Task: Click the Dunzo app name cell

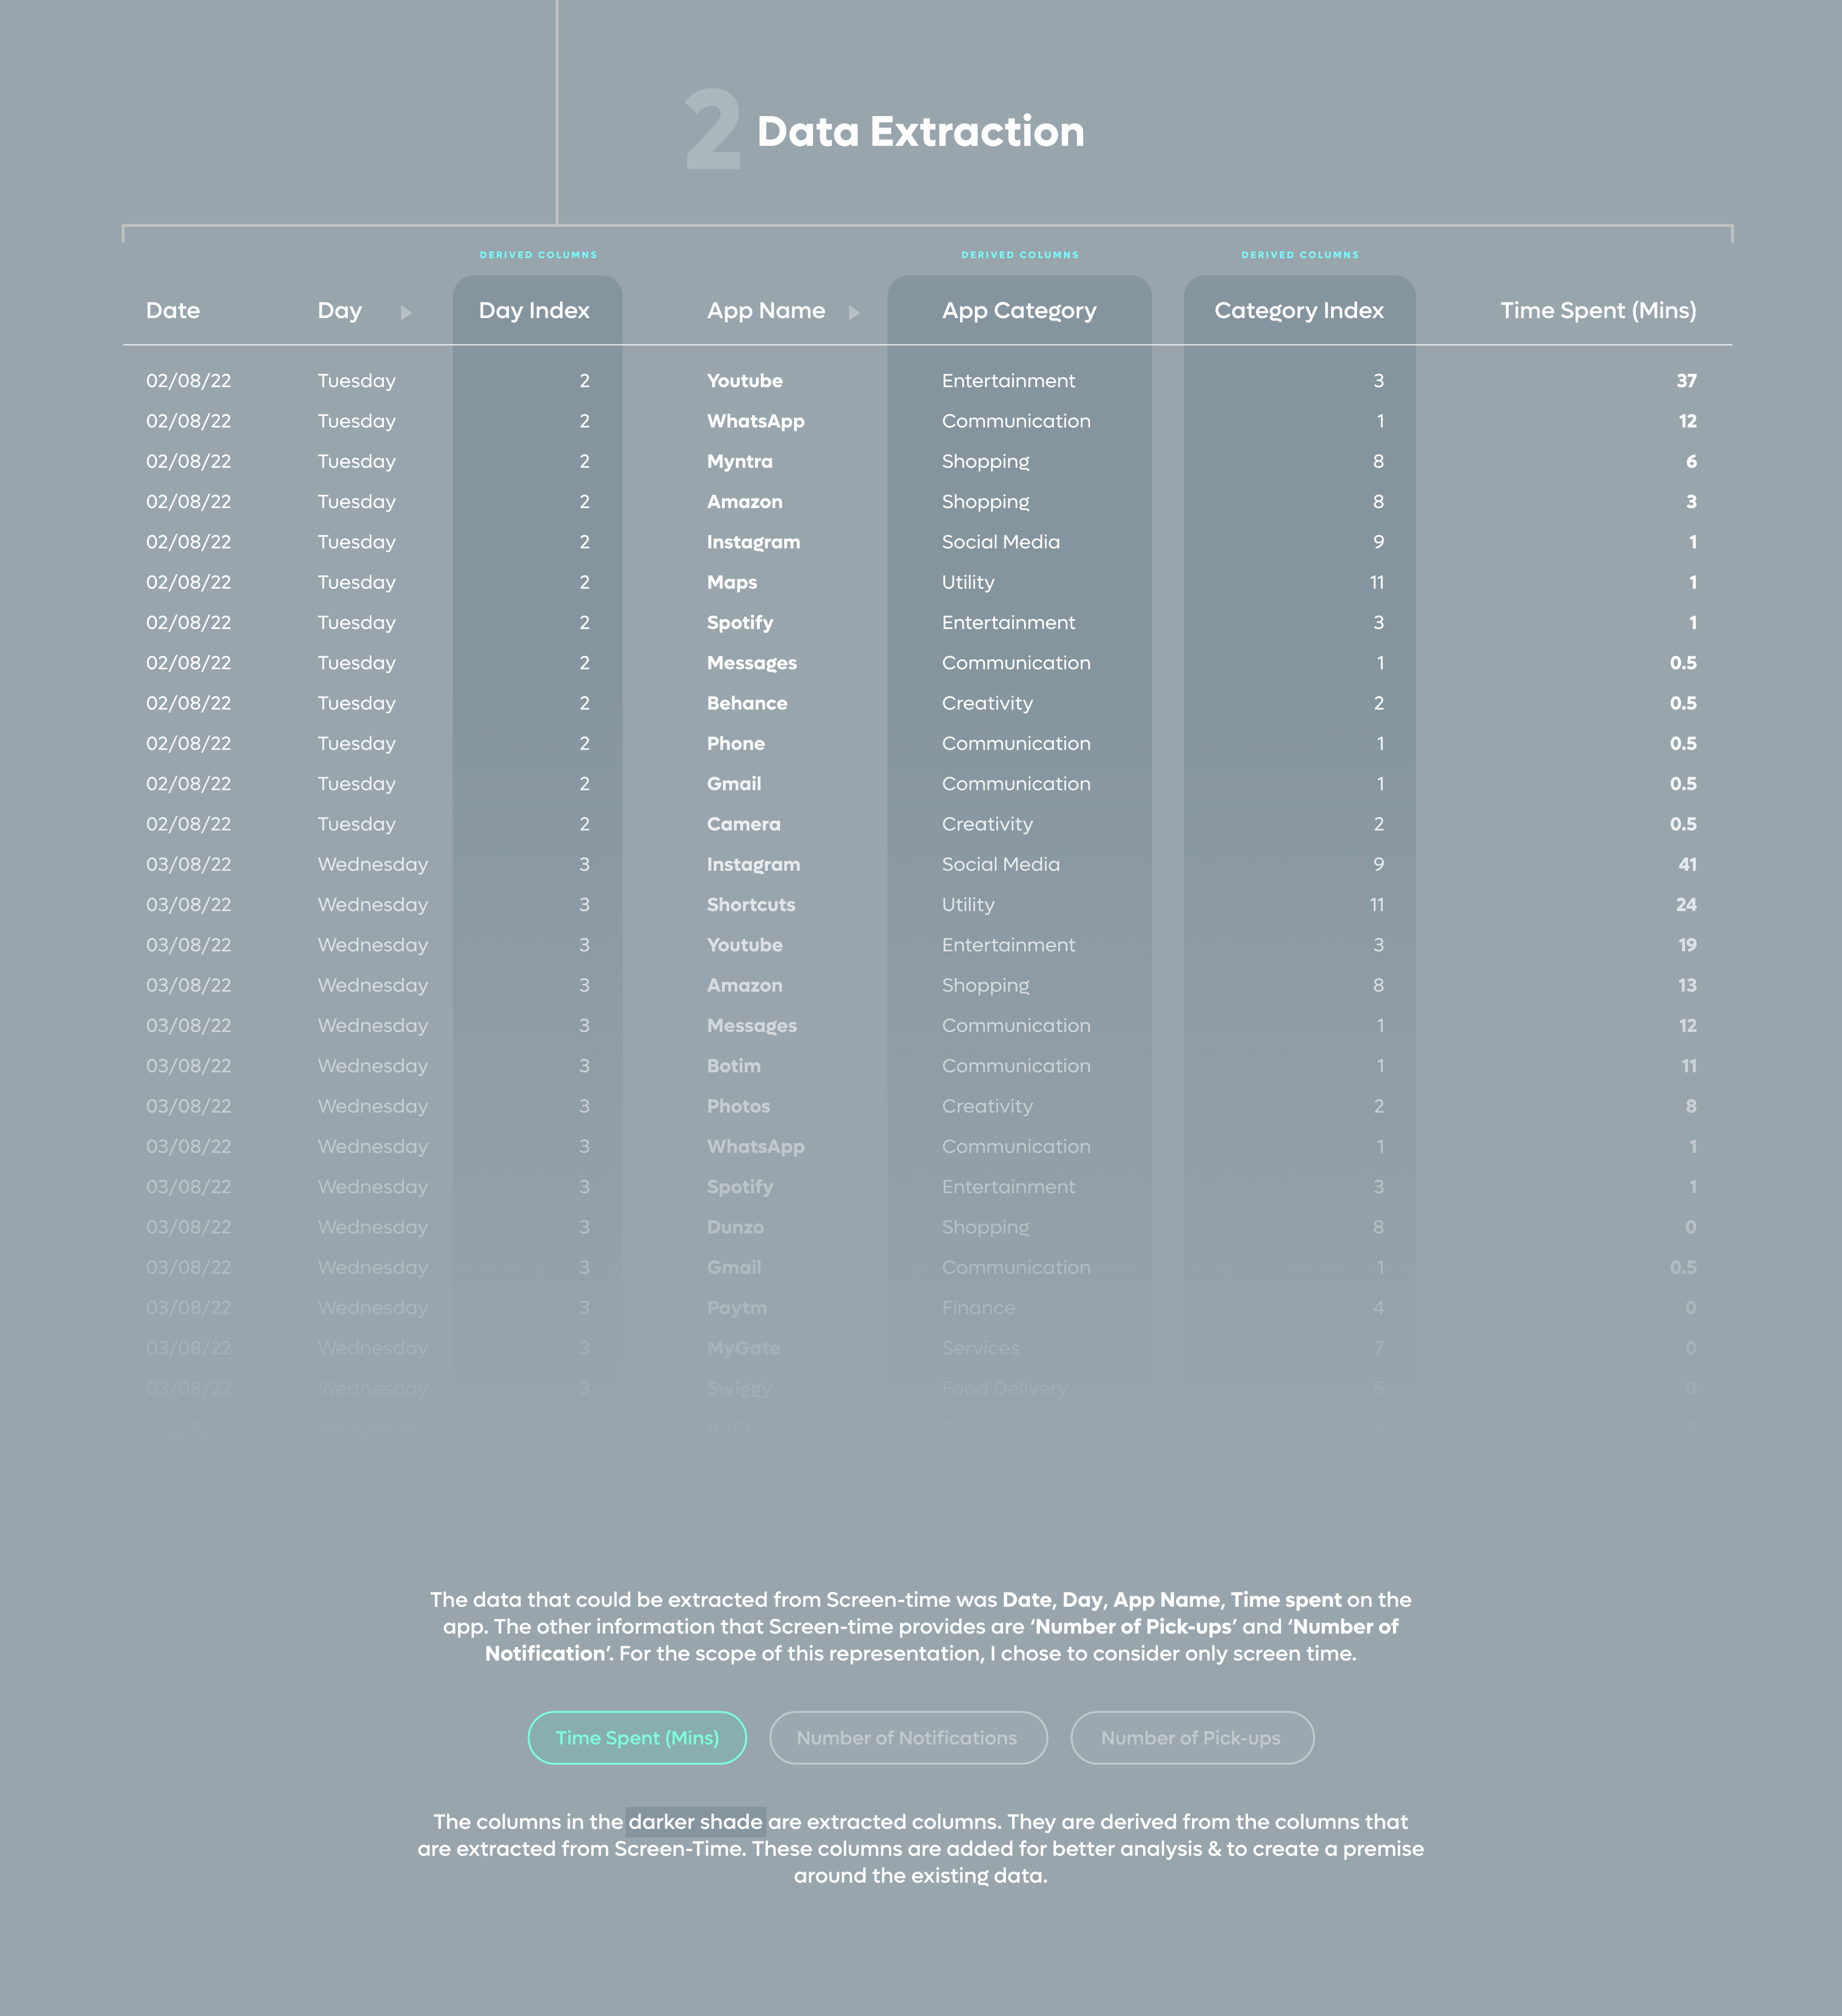Action: 735,1227
